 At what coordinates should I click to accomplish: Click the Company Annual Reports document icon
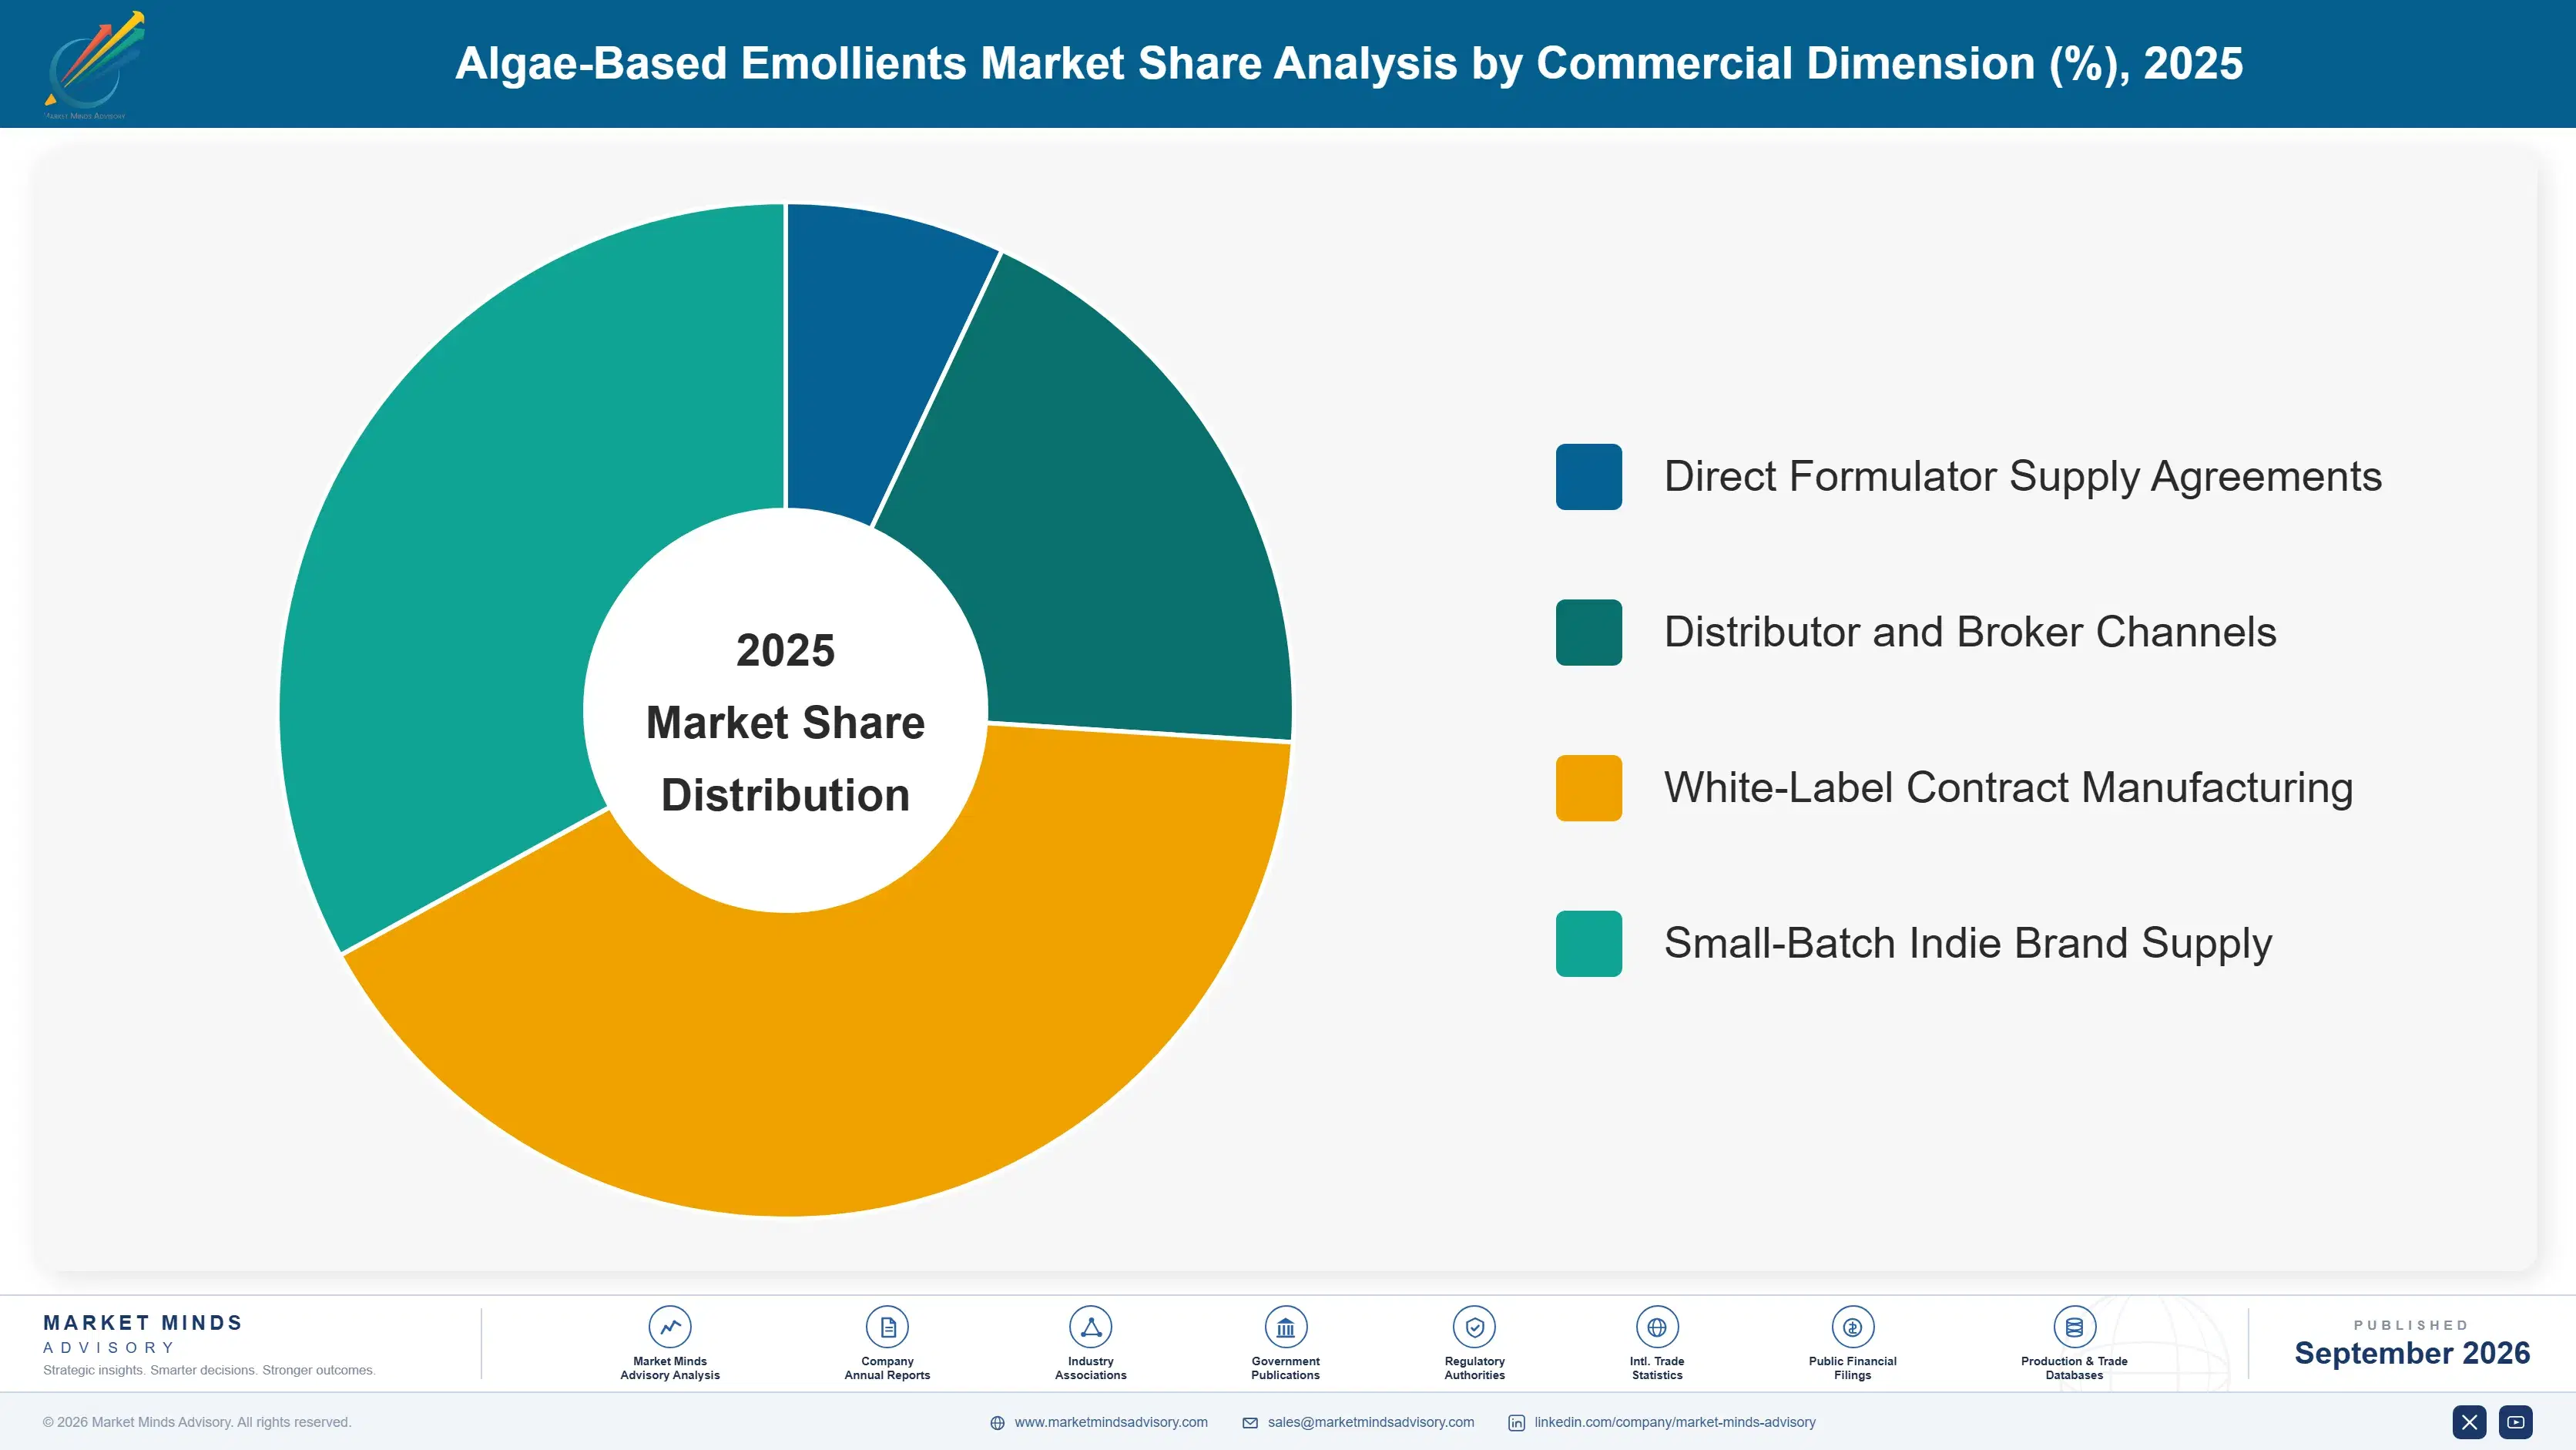point(887,1327)
